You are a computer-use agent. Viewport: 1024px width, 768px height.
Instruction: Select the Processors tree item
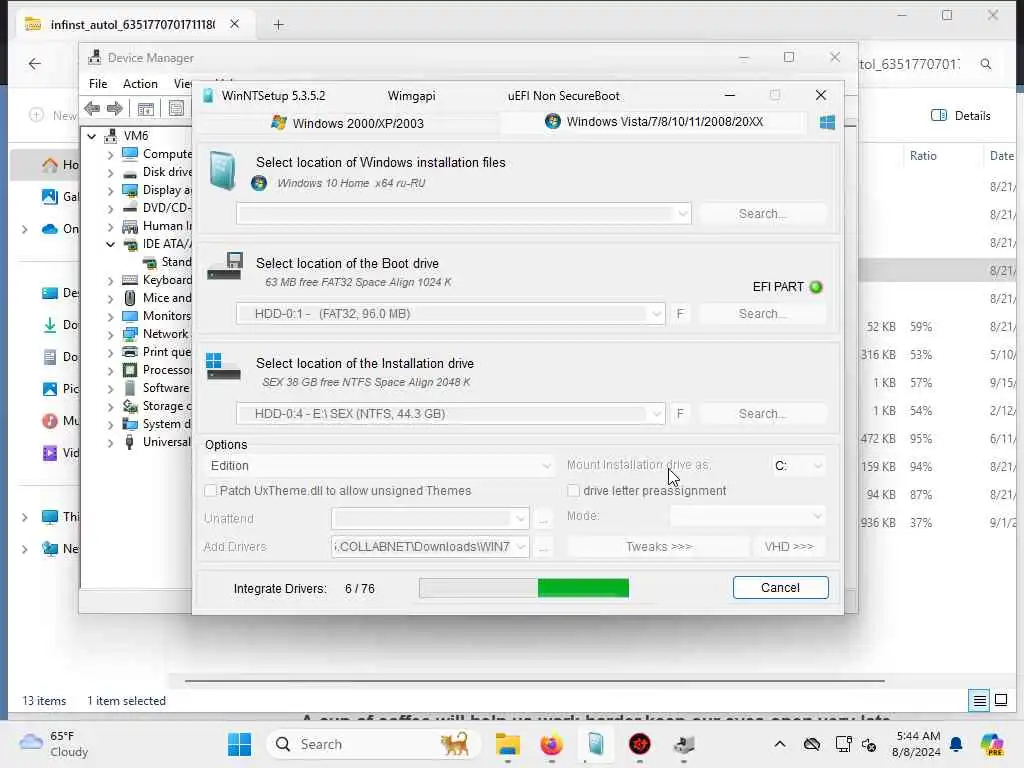coord(167,370)
